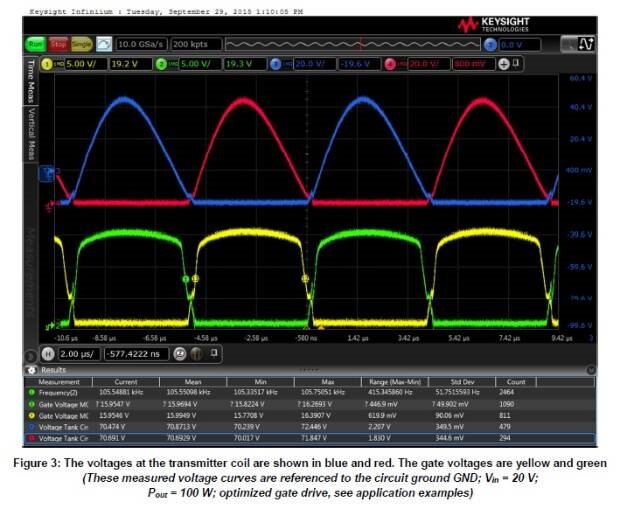Screen dimensions: 620x509
Task: Click the red Stop button
Action: 58,44
